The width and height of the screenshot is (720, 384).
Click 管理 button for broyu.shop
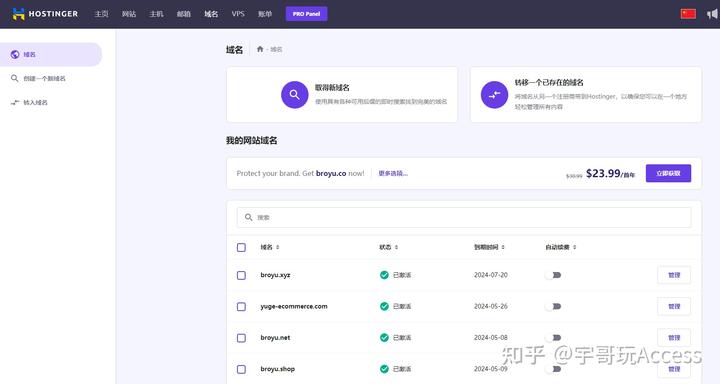coord(674,369)
